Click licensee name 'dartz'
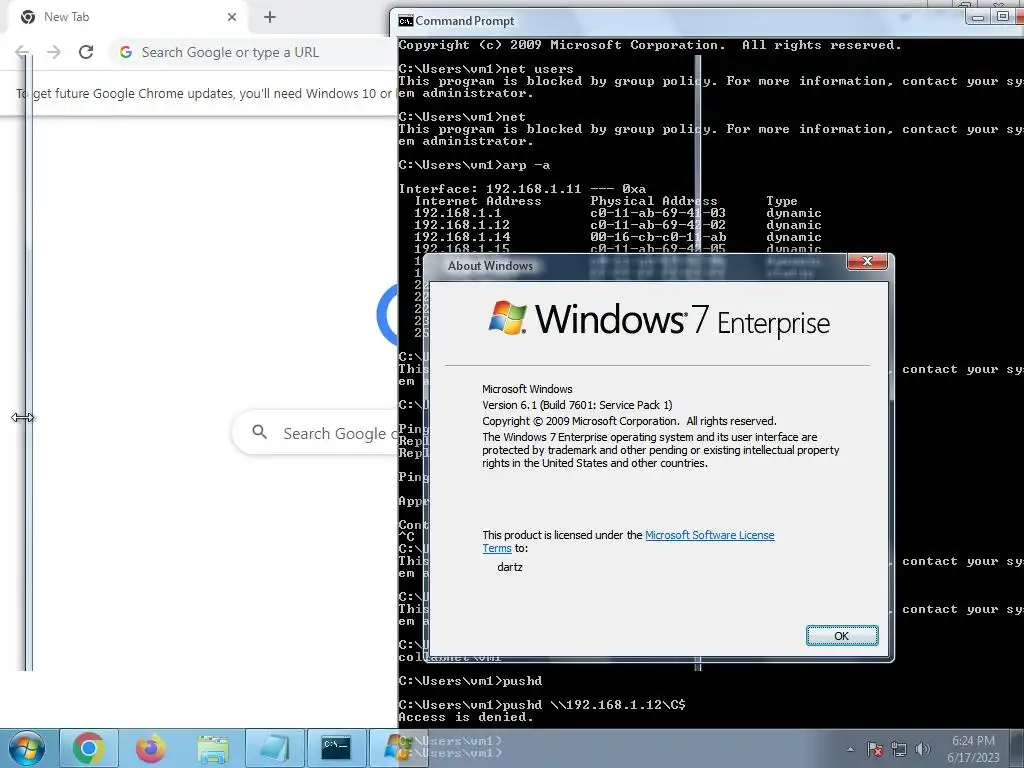The height and width of the screenshot is (768, 1024). tap(510, 567)
